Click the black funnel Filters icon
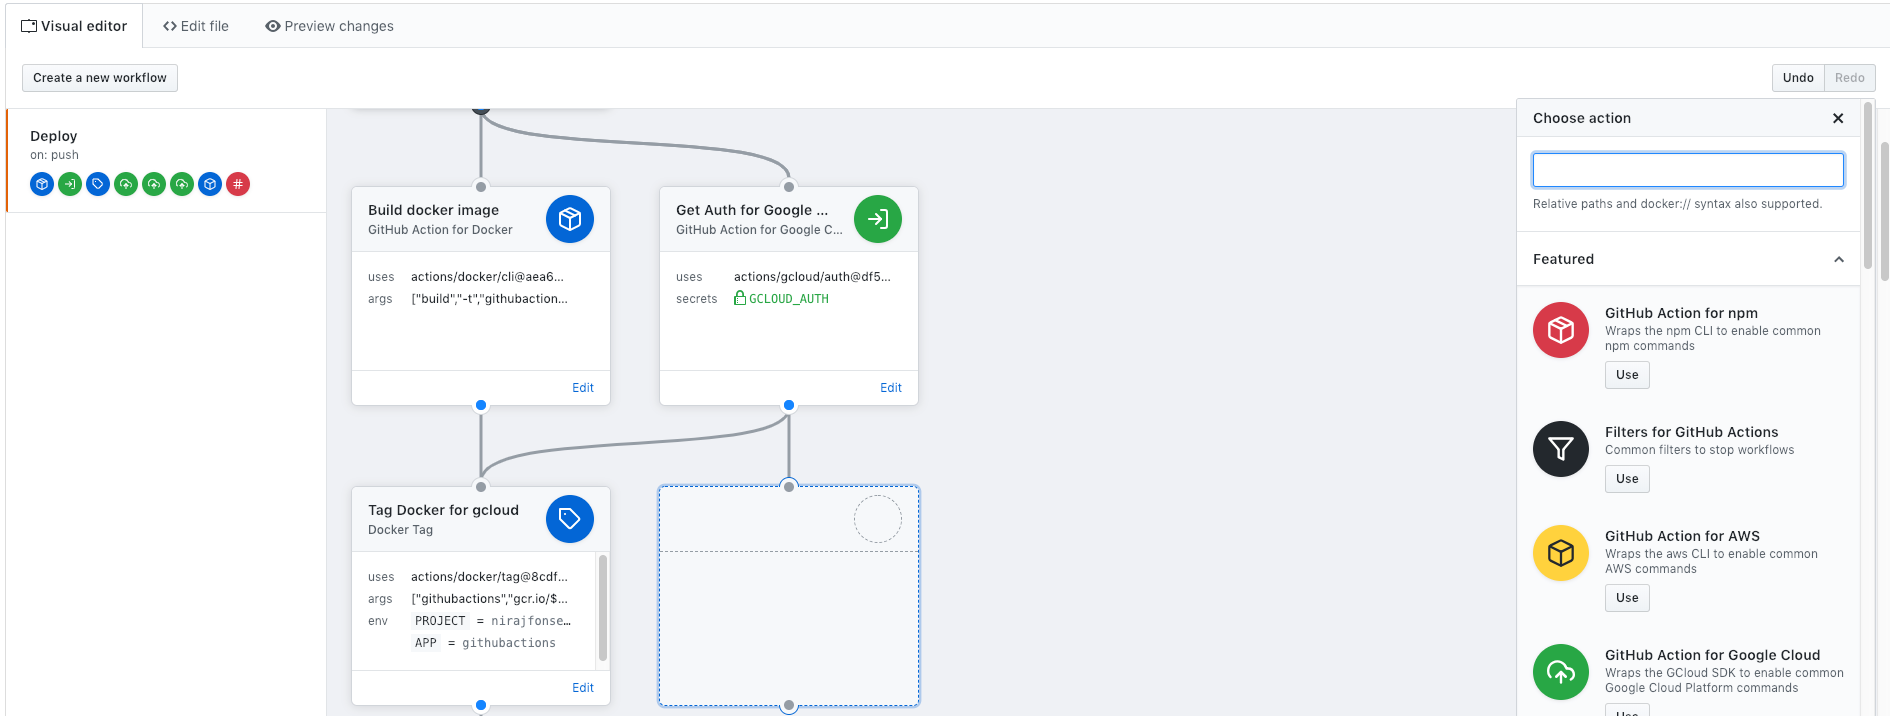This screenshot has width=1890, height=716. tap(1561, 449)
